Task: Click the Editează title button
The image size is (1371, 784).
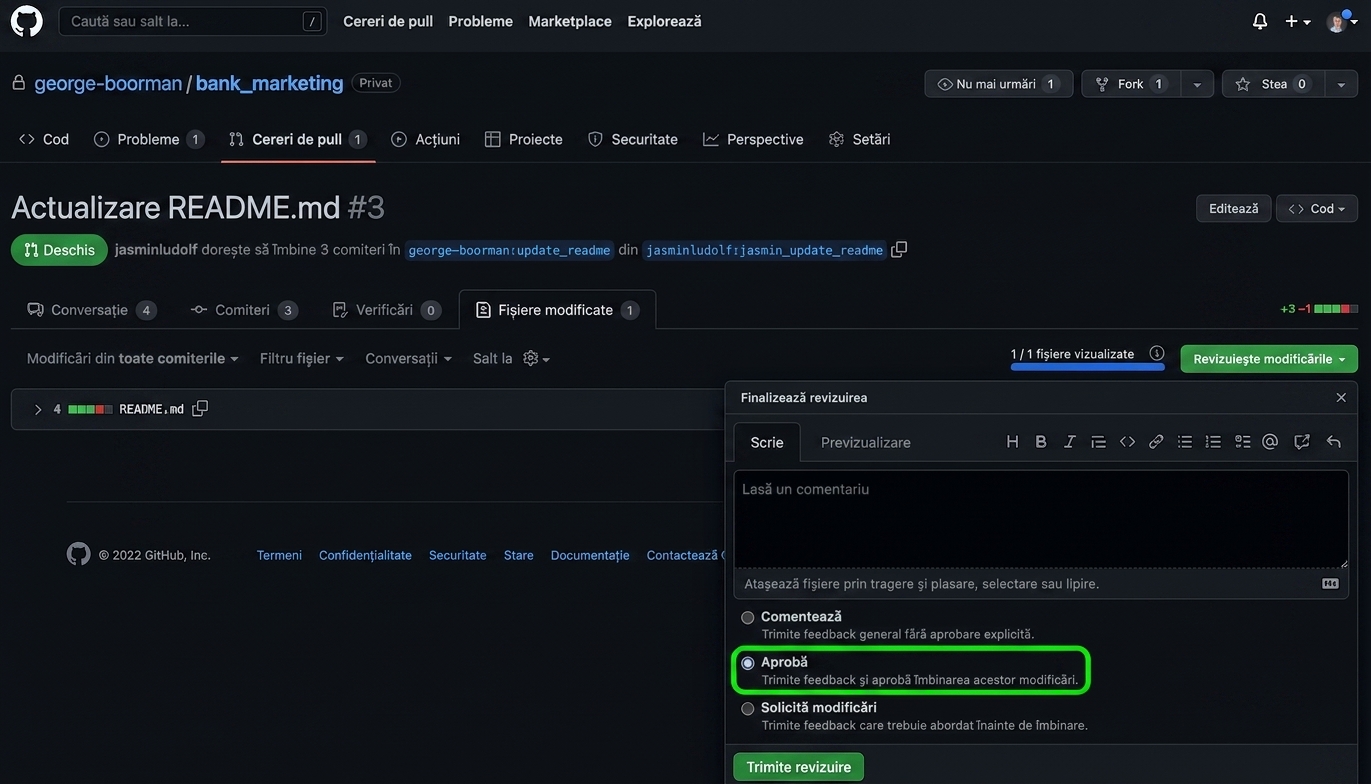Action: 1234,208
